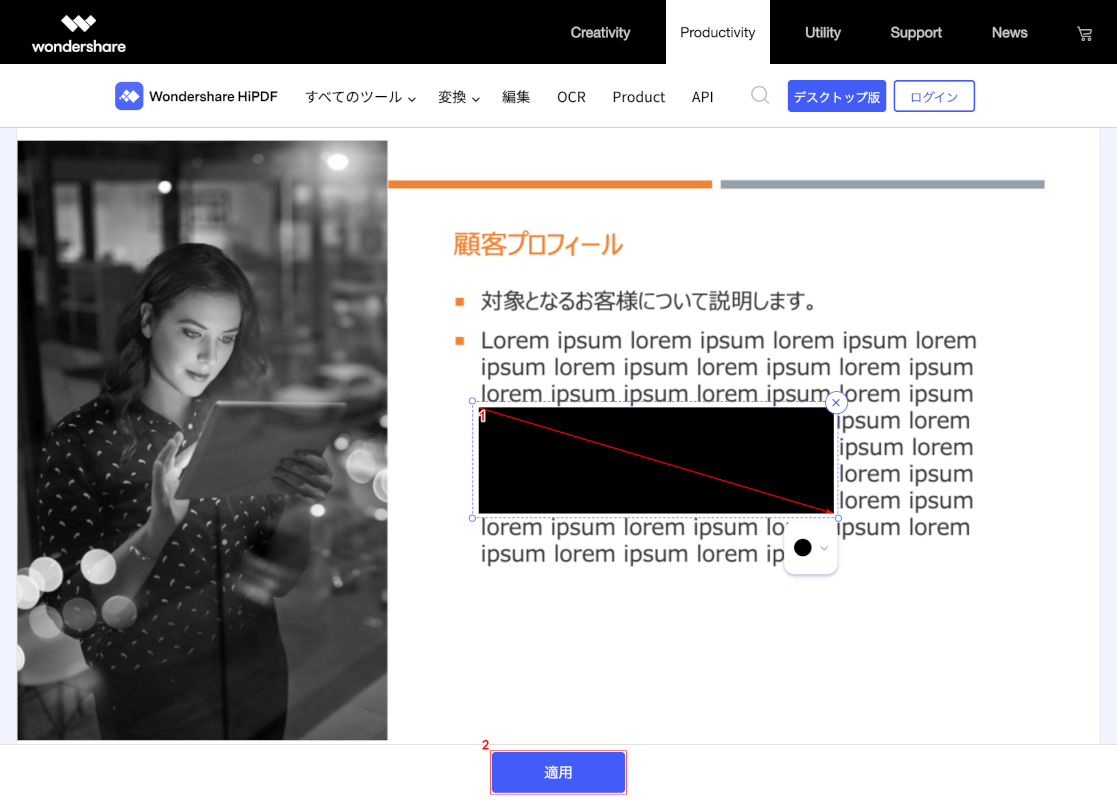Open the OCR menu item

pos(571,97)
